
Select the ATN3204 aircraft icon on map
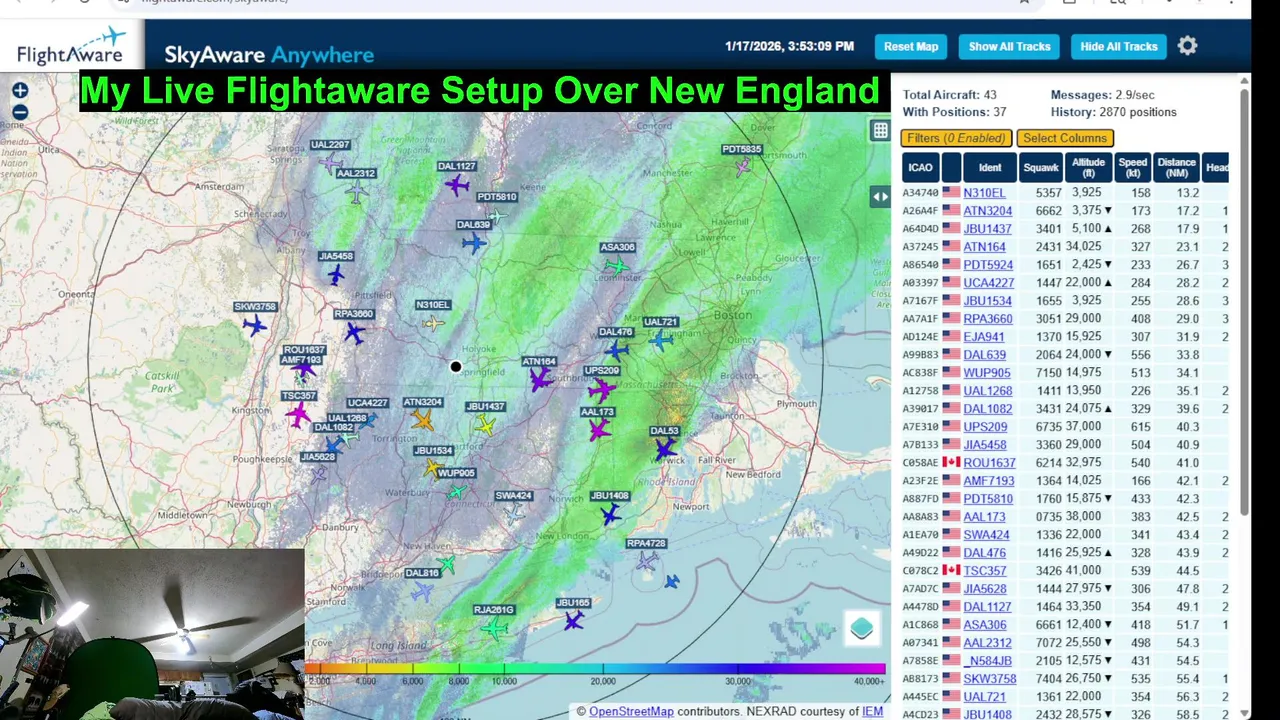tap(422, 421)
